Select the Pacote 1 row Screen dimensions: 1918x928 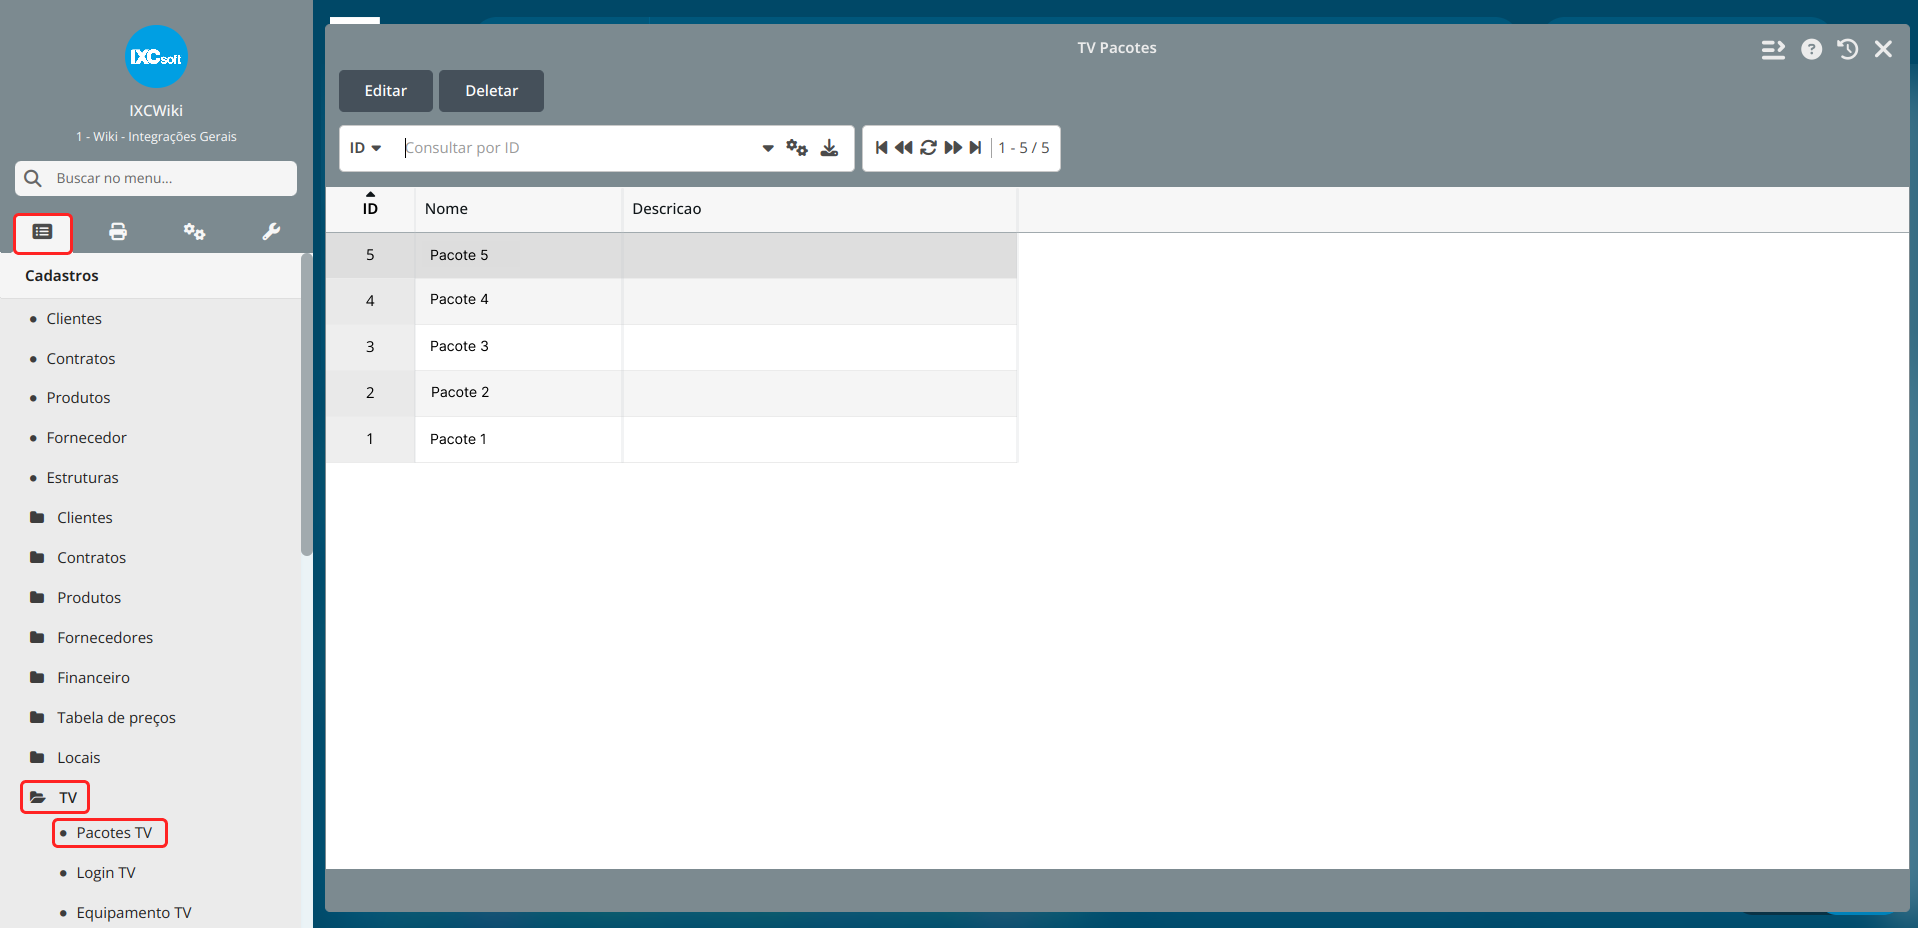coord(671,439)
